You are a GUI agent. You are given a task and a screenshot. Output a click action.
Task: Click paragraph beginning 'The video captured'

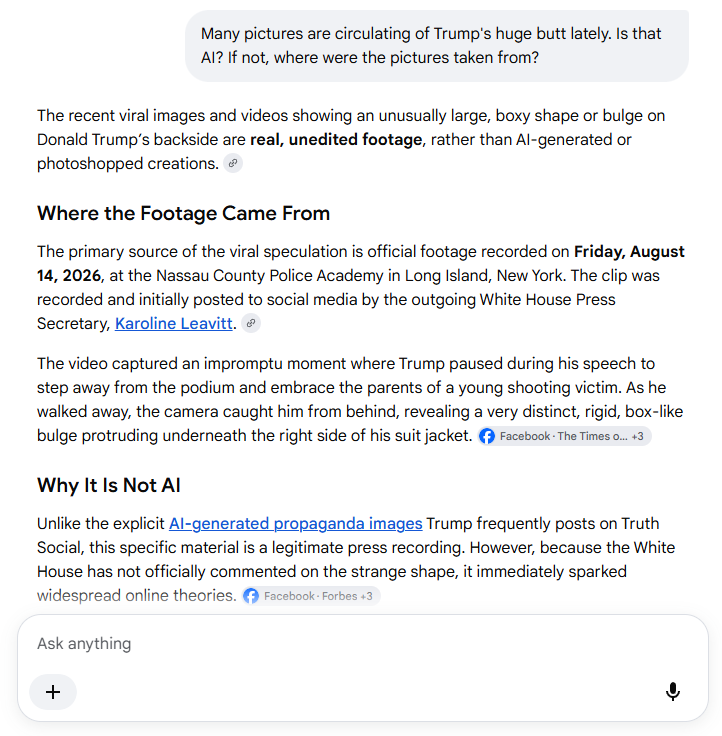coord(361,399)
